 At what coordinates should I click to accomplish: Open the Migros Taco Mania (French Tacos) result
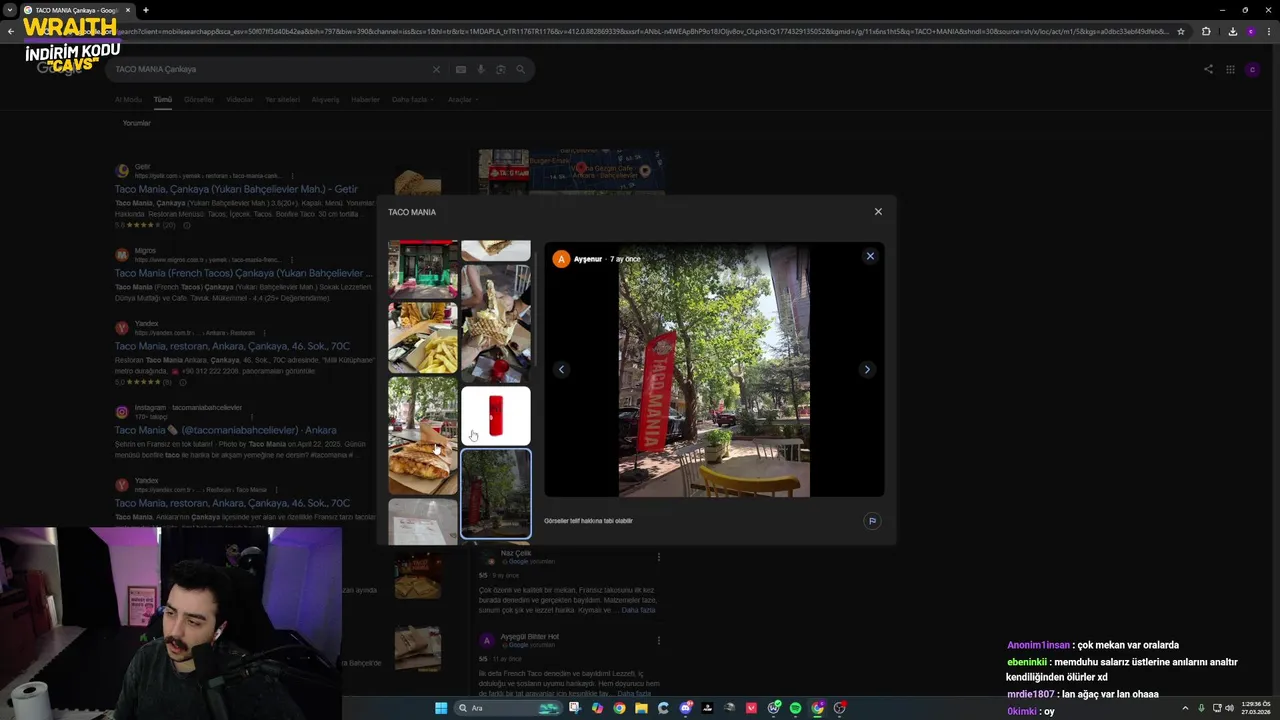(243, 273)
